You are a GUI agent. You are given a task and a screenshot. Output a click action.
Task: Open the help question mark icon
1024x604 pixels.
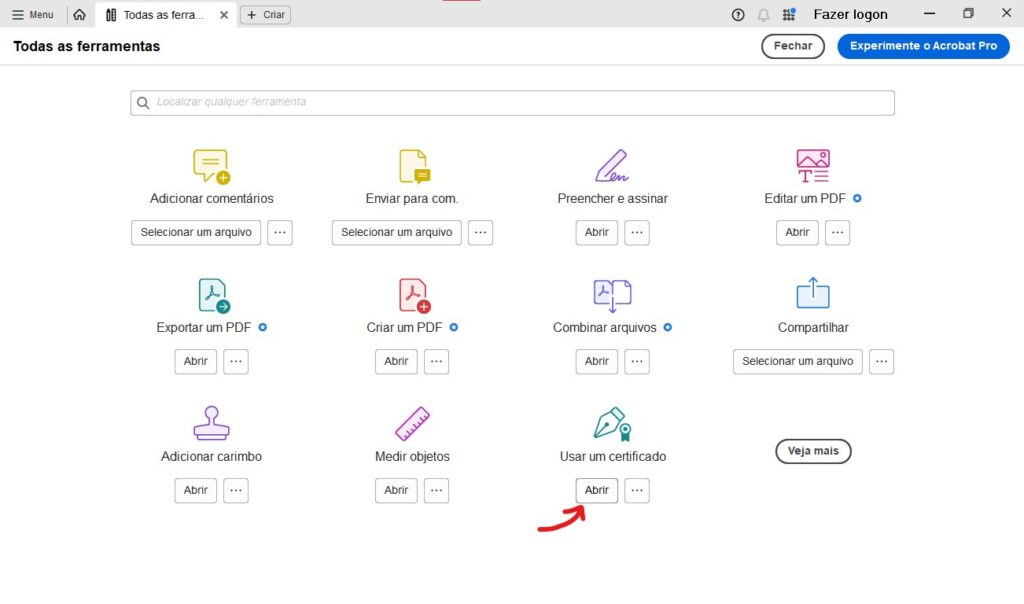[738, 14]
